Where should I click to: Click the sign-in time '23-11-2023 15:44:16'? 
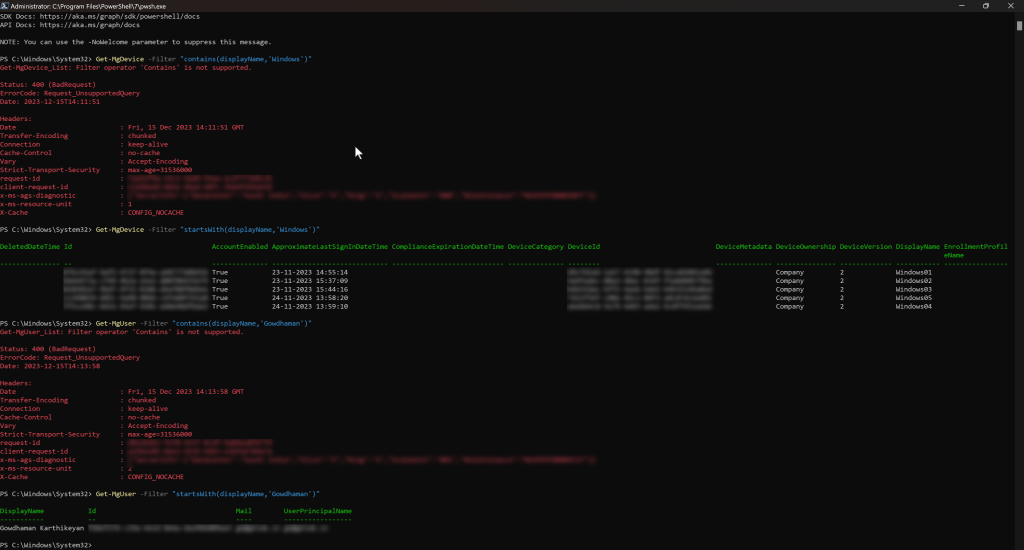(x=310, y=289)
